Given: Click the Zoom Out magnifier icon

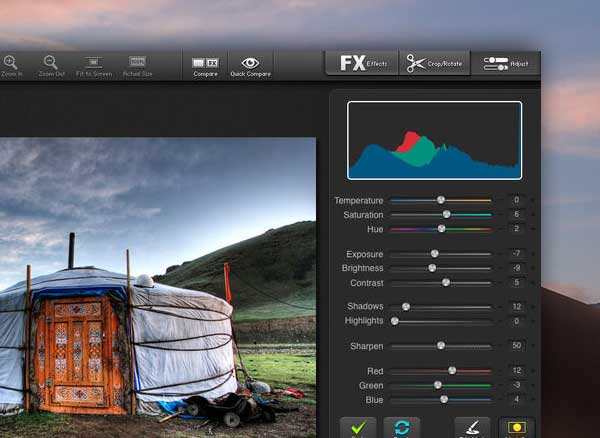Looking at the screenshot, I should [x=51, y=62].
